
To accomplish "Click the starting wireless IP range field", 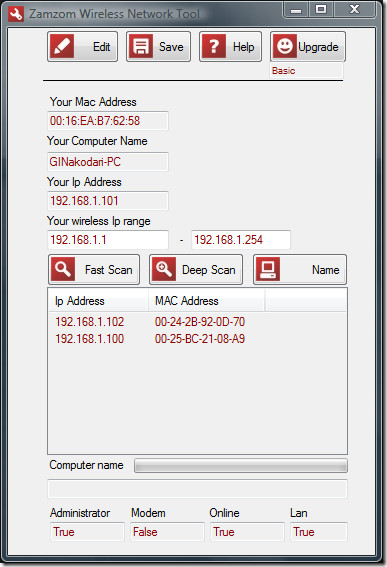I will tap(108, 240).
